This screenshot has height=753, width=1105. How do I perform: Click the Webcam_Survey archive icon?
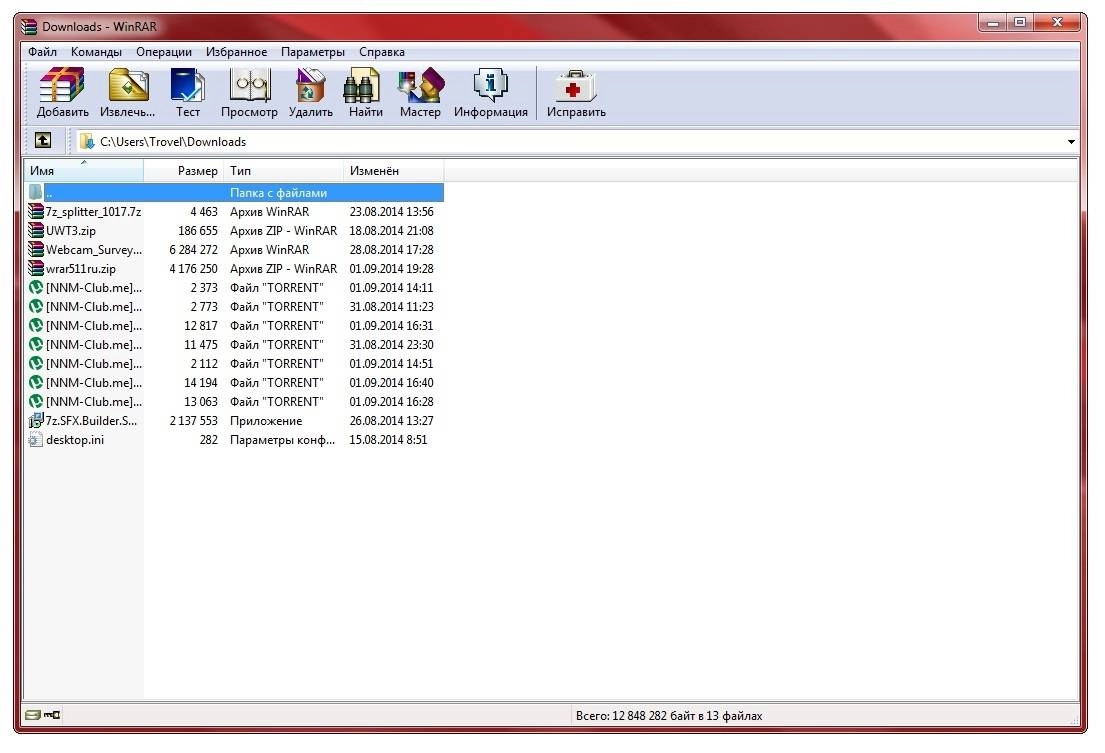click(x=35, y=249)
